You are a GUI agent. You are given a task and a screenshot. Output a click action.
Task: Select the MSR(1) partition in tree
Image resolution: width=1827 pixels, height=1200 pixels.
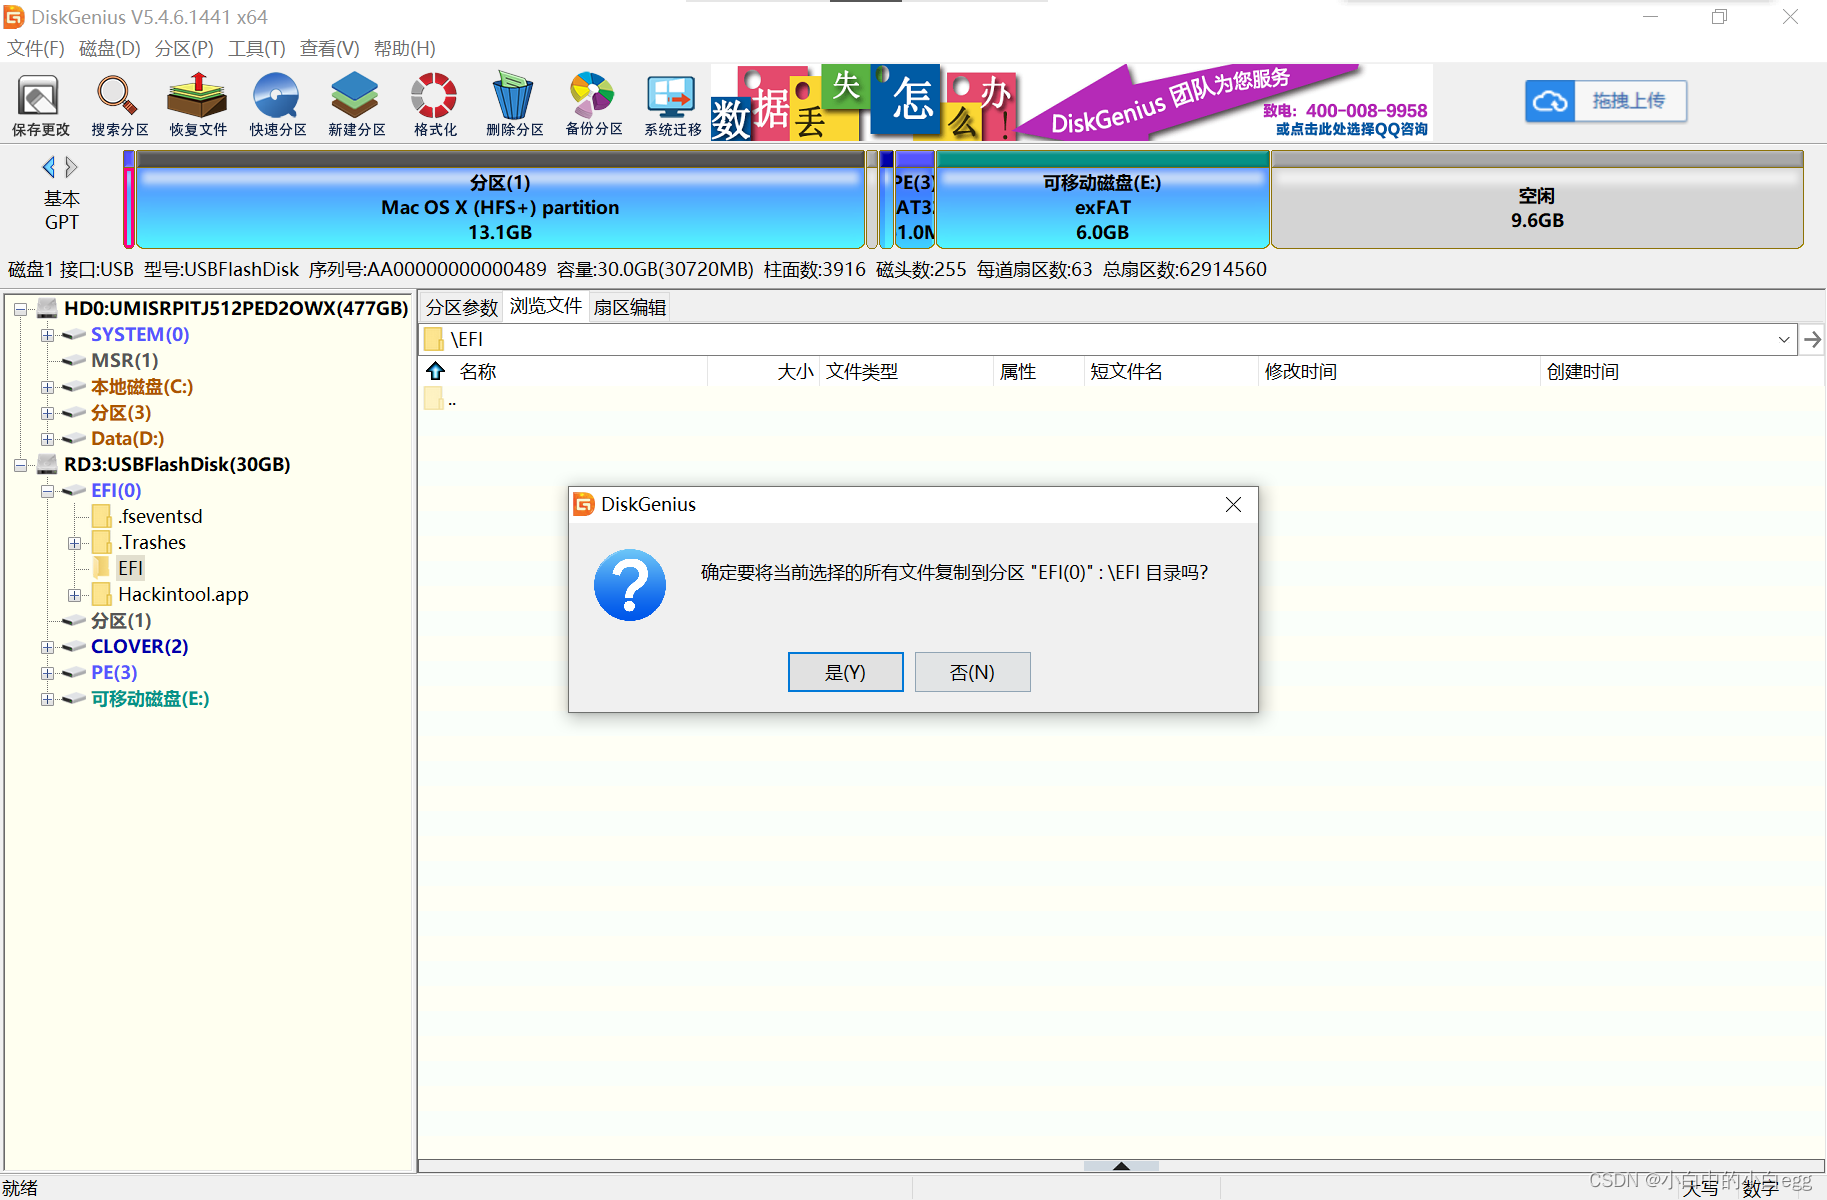pos(124,360)
